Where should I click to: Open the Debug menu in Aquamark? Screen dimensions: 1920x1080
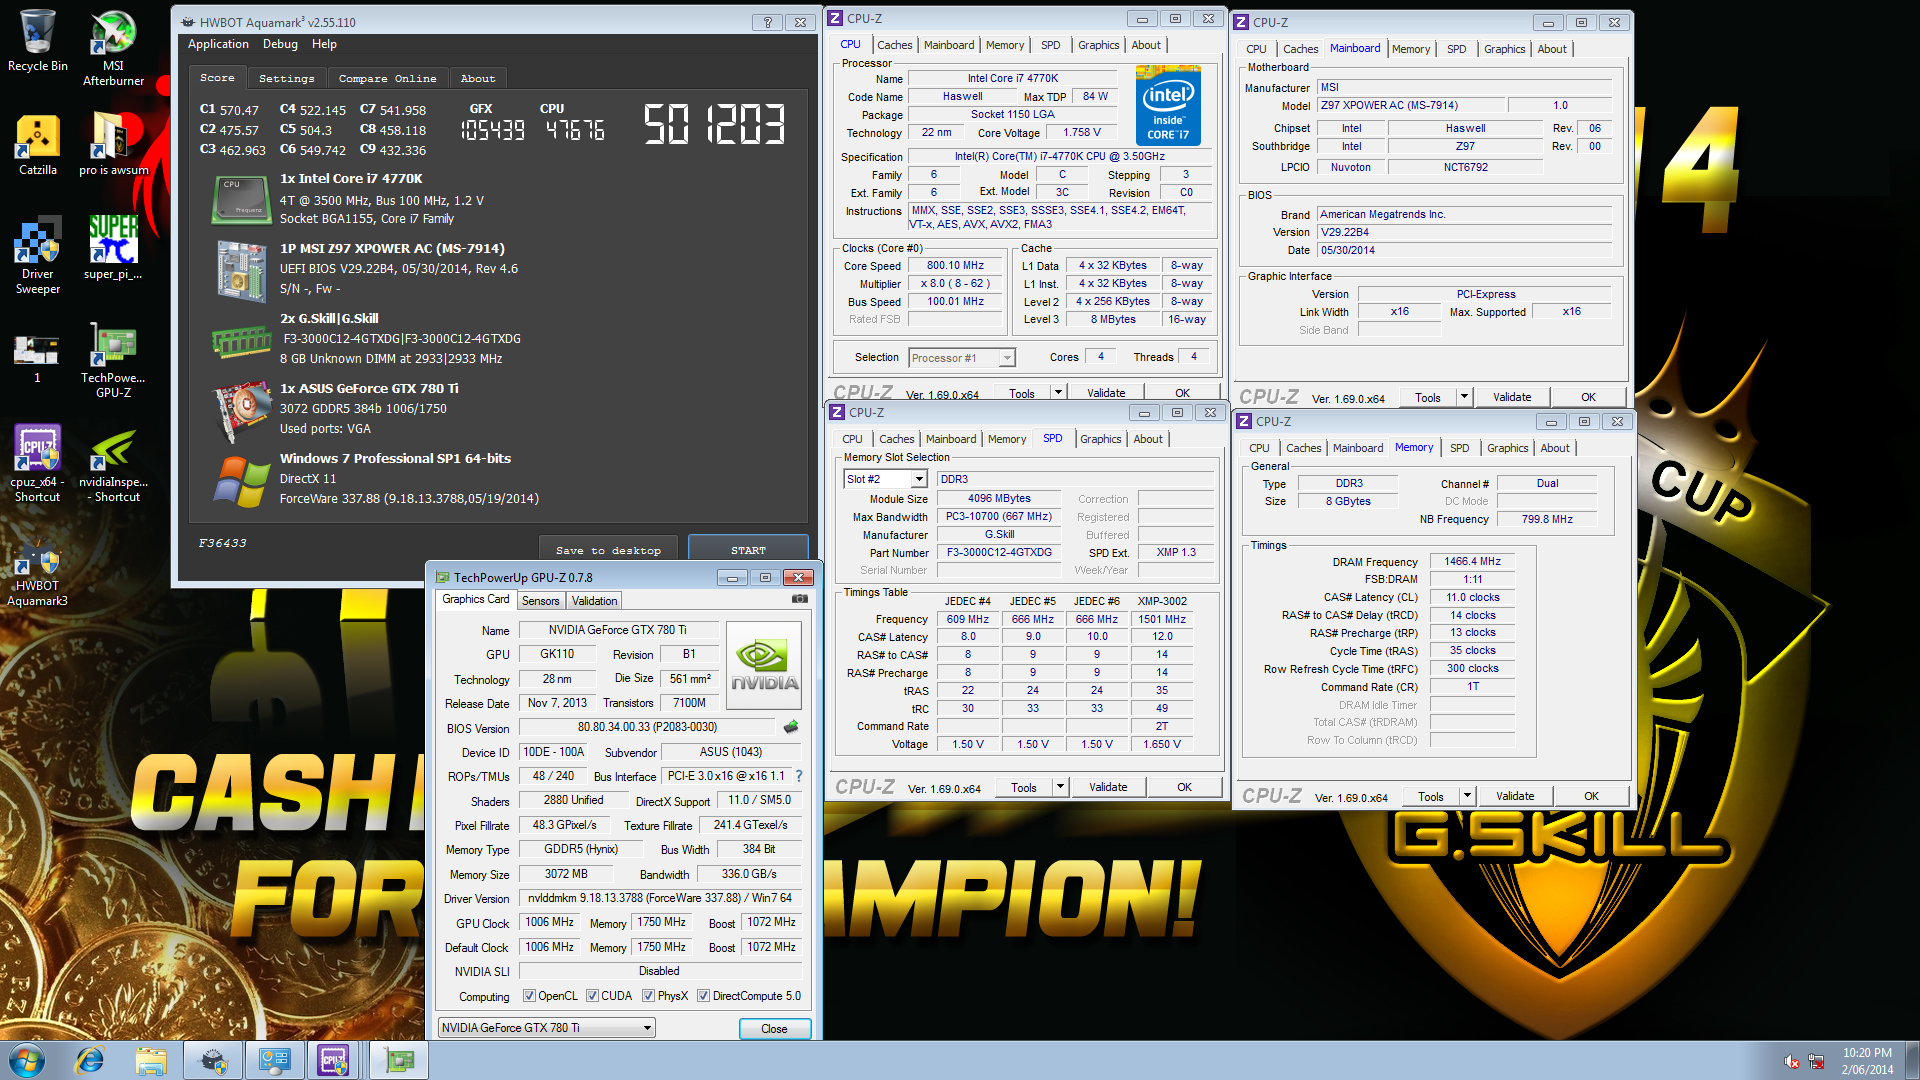[x=280, y=44]
